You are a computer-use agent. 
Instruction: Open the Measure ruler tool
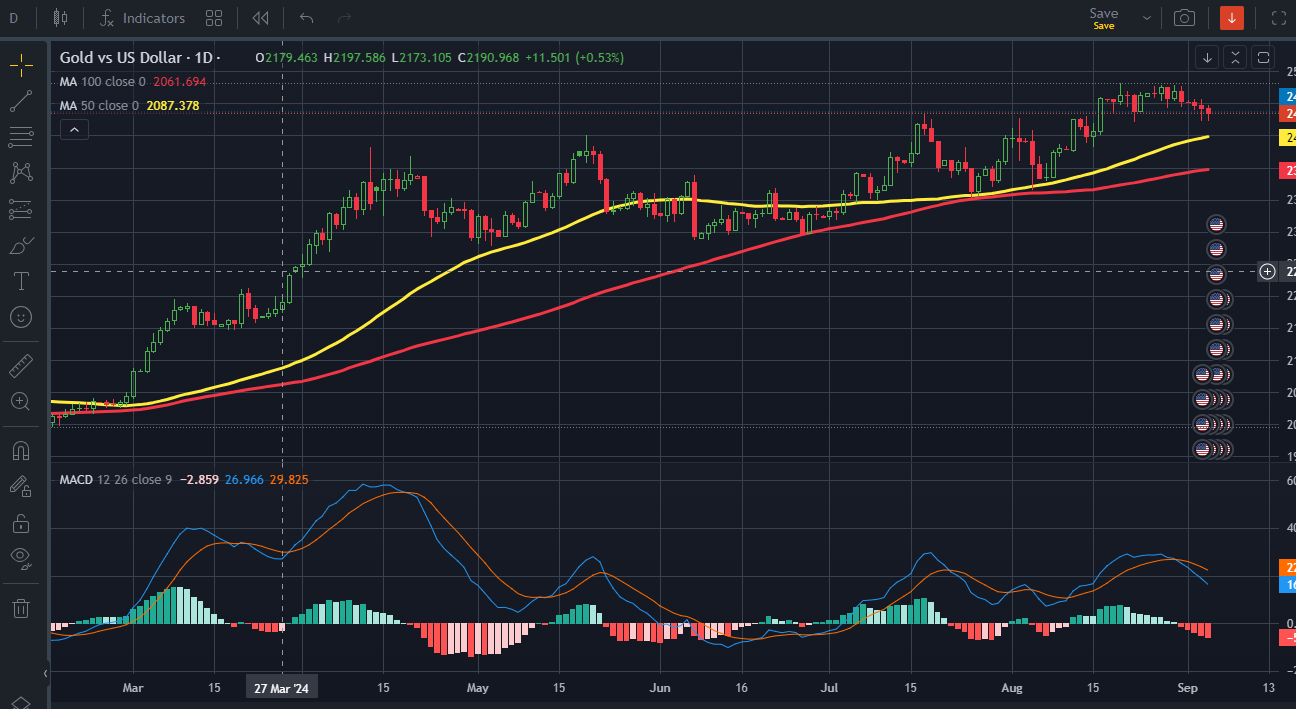pyautogui.click(x=22, y=364)
